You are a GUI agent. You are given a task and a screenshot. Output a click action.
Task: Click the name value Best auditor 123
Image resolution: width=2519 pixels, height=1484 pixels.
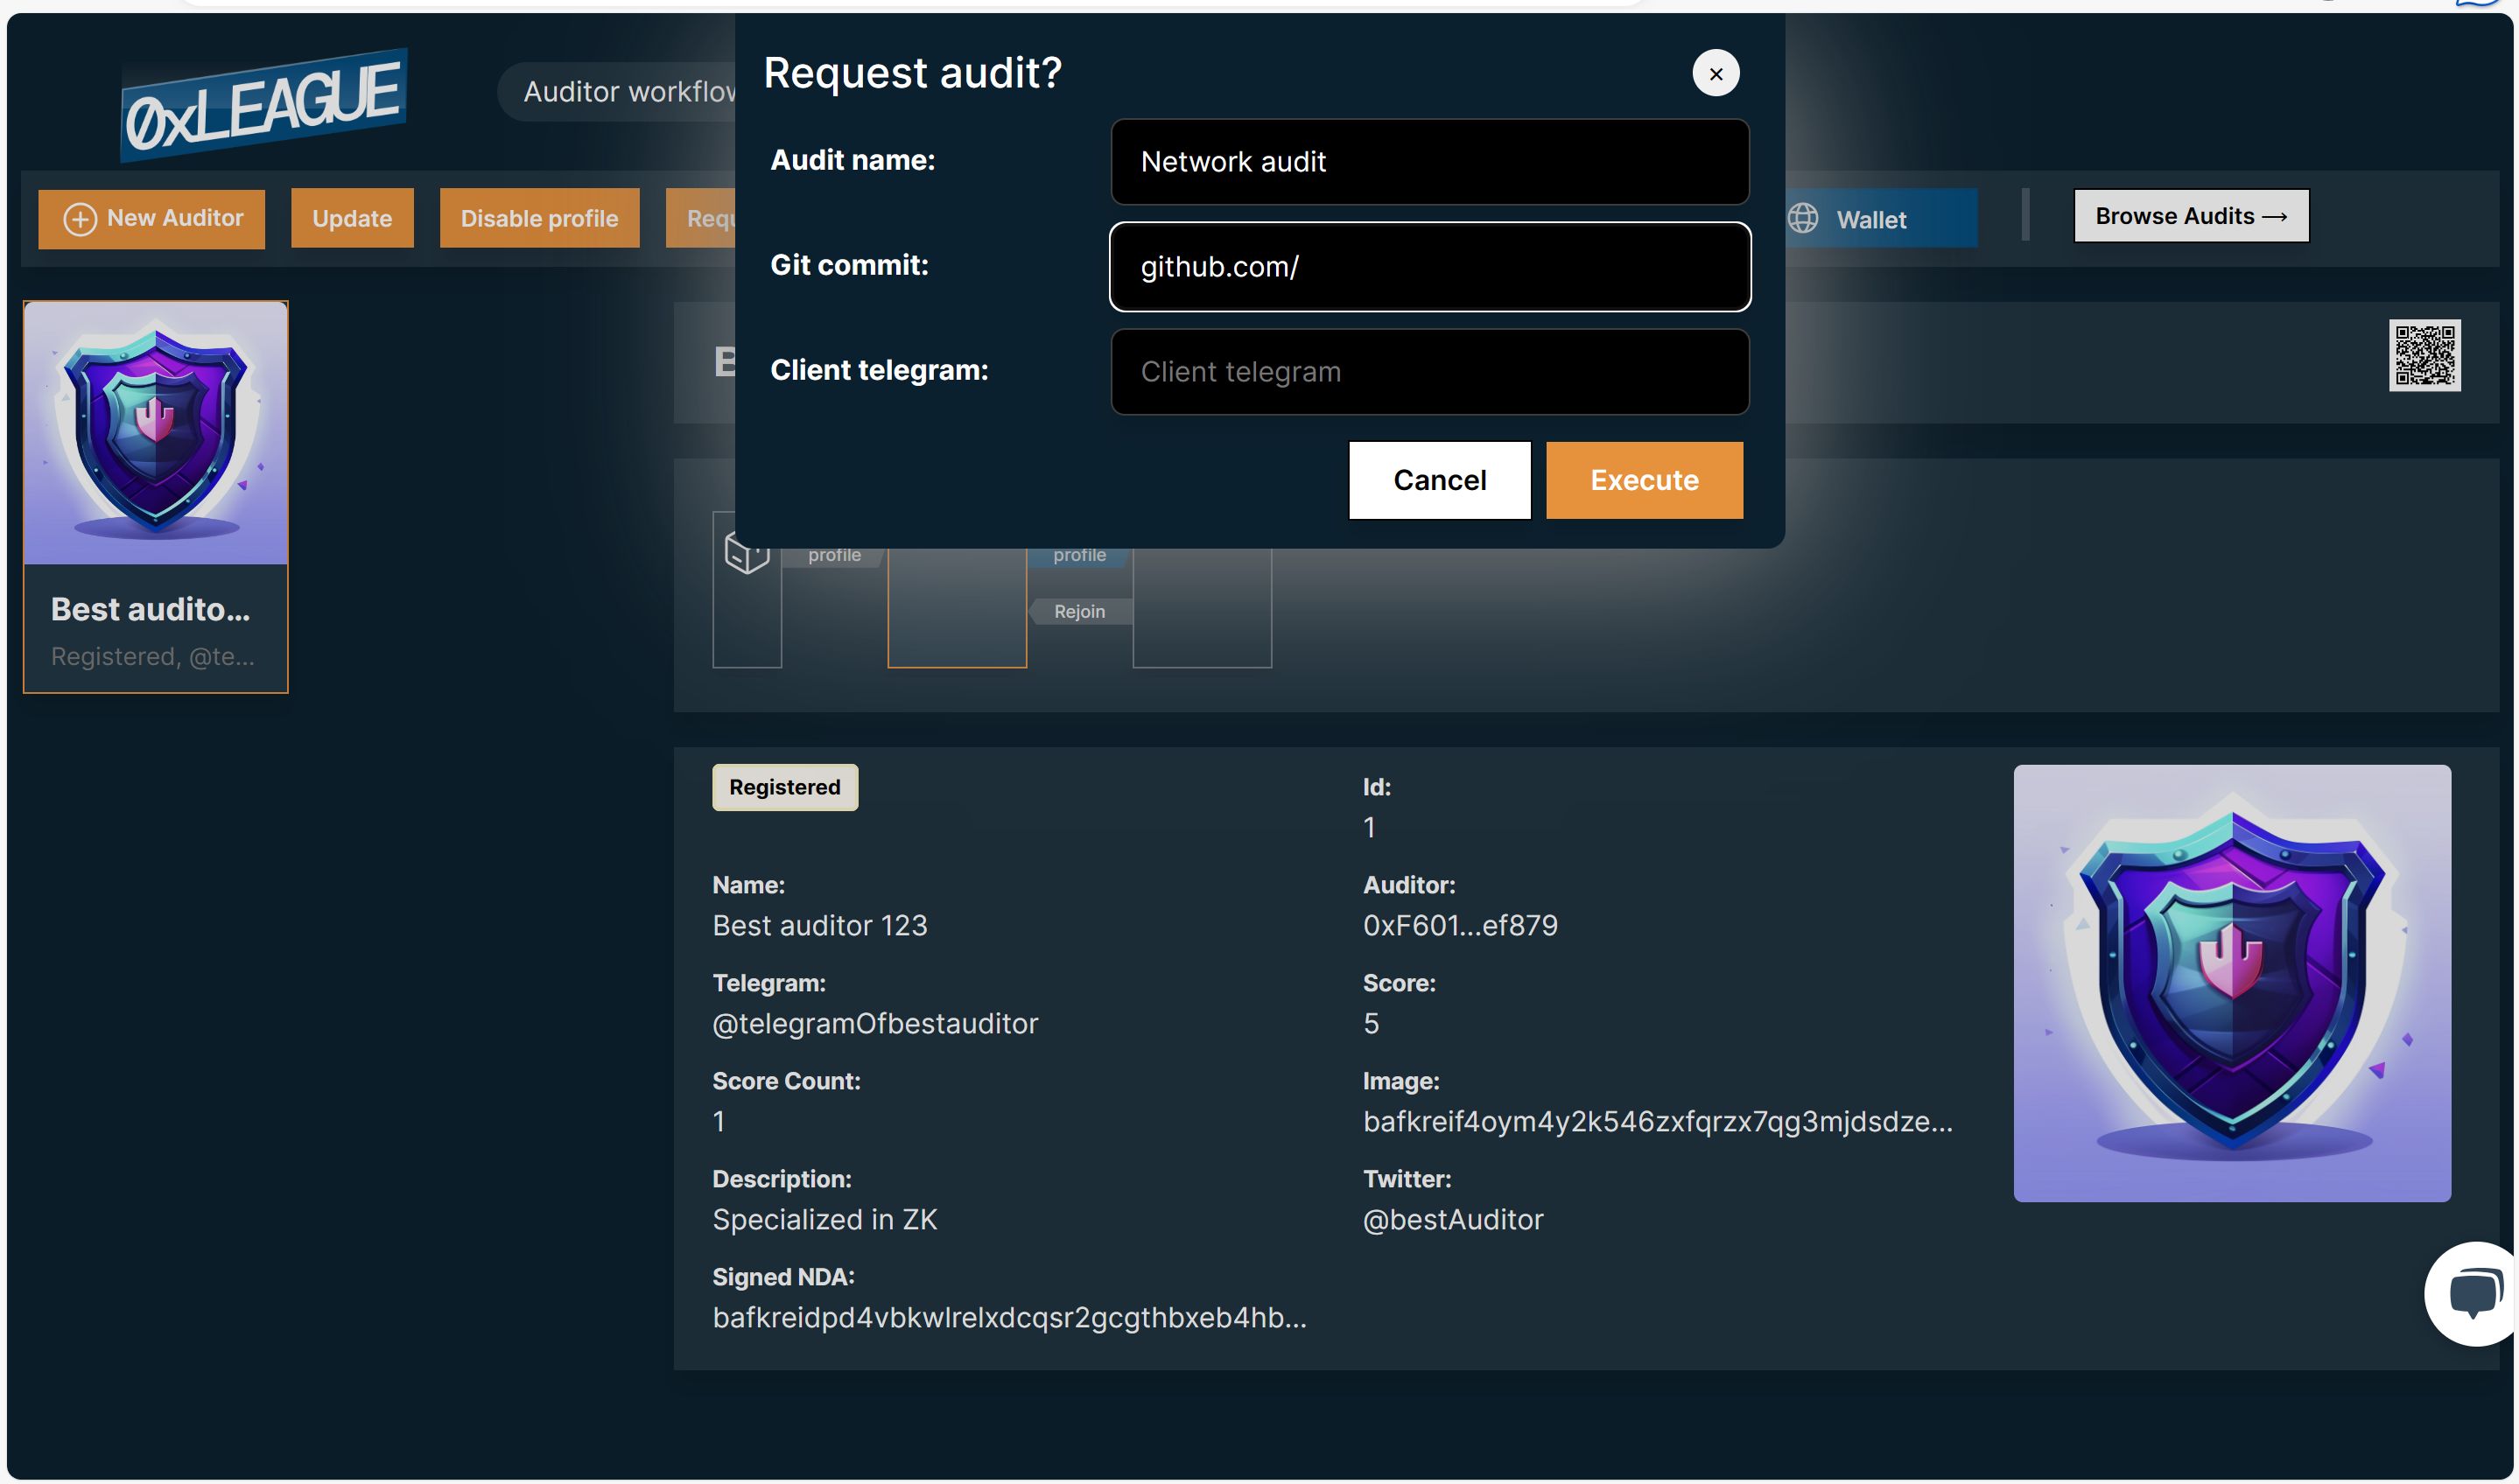pos(819,926)
